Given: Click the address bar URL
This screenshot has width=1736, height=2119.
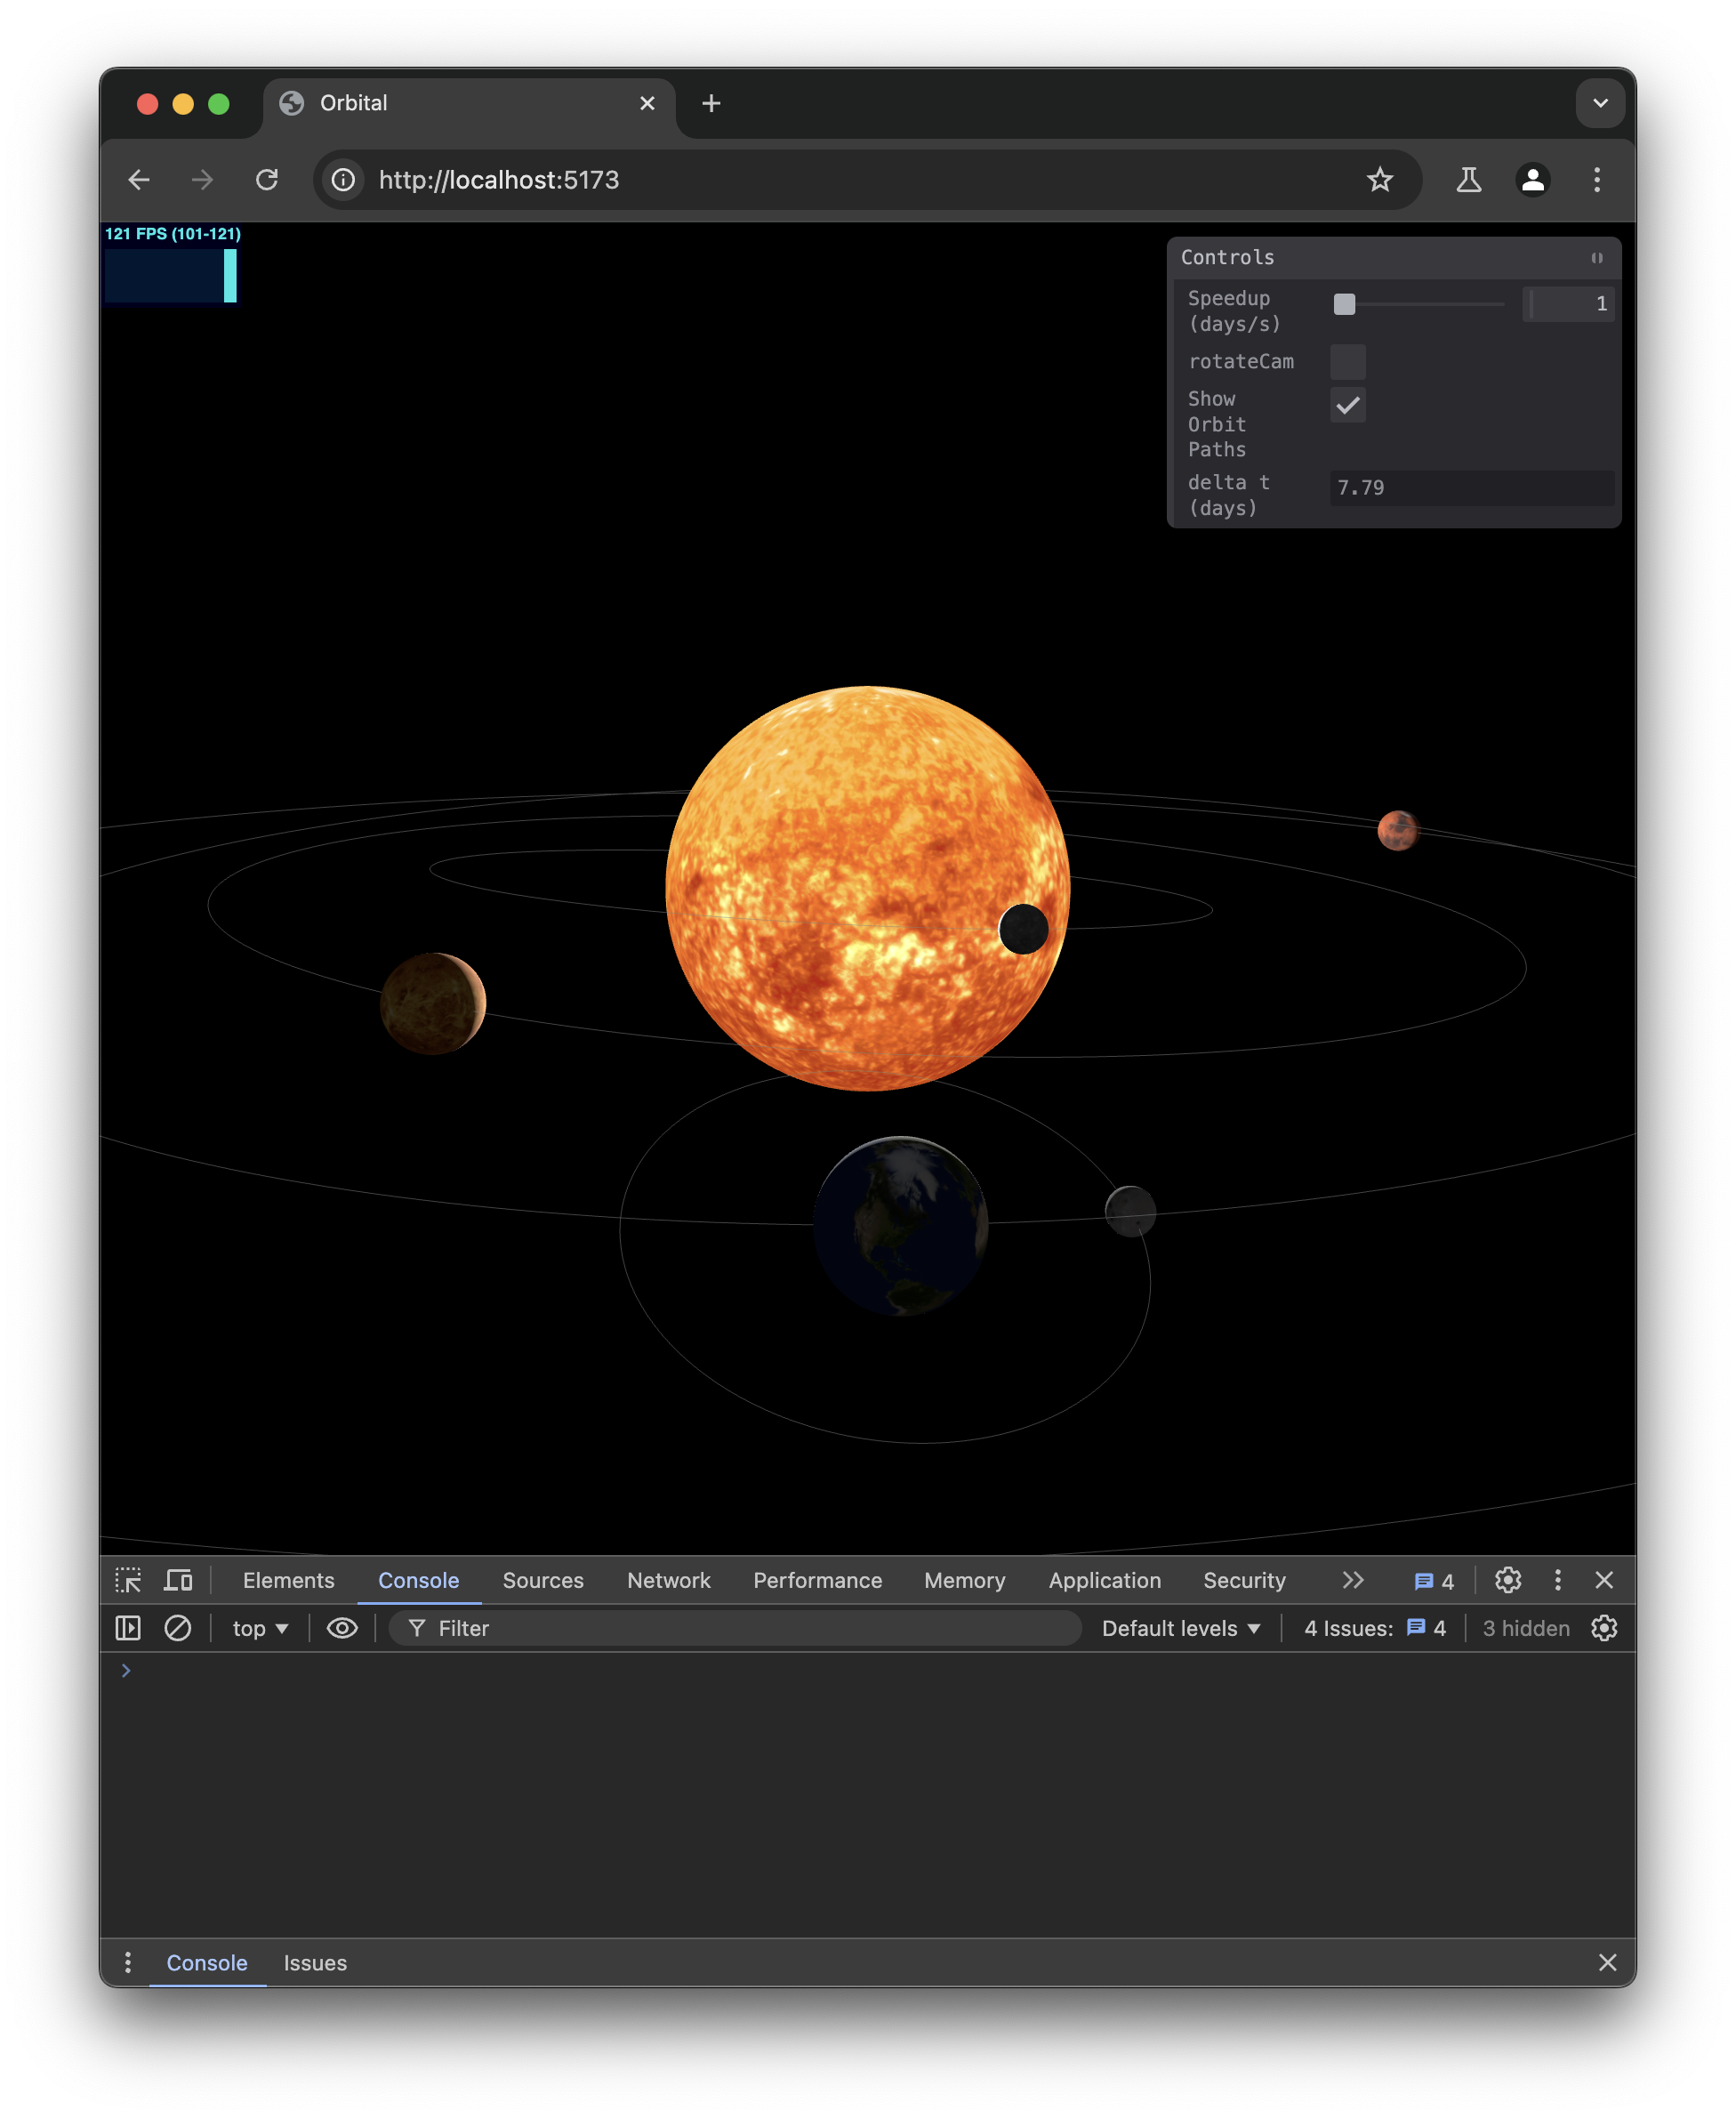Looking at the screenshot, I should tap(499, 180).
